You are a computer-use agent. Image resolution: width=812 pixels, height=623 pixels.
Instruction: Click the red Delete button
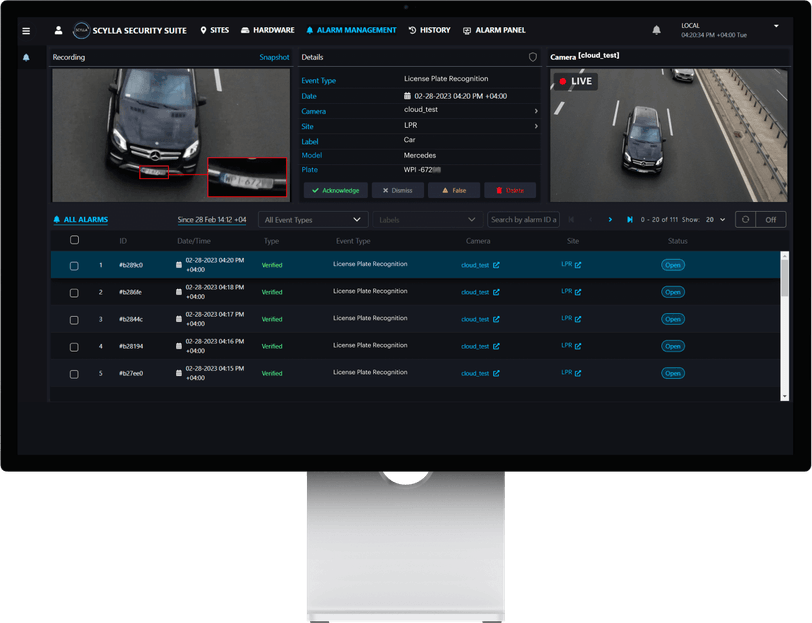pyautogui.click(x=510, y=191)
